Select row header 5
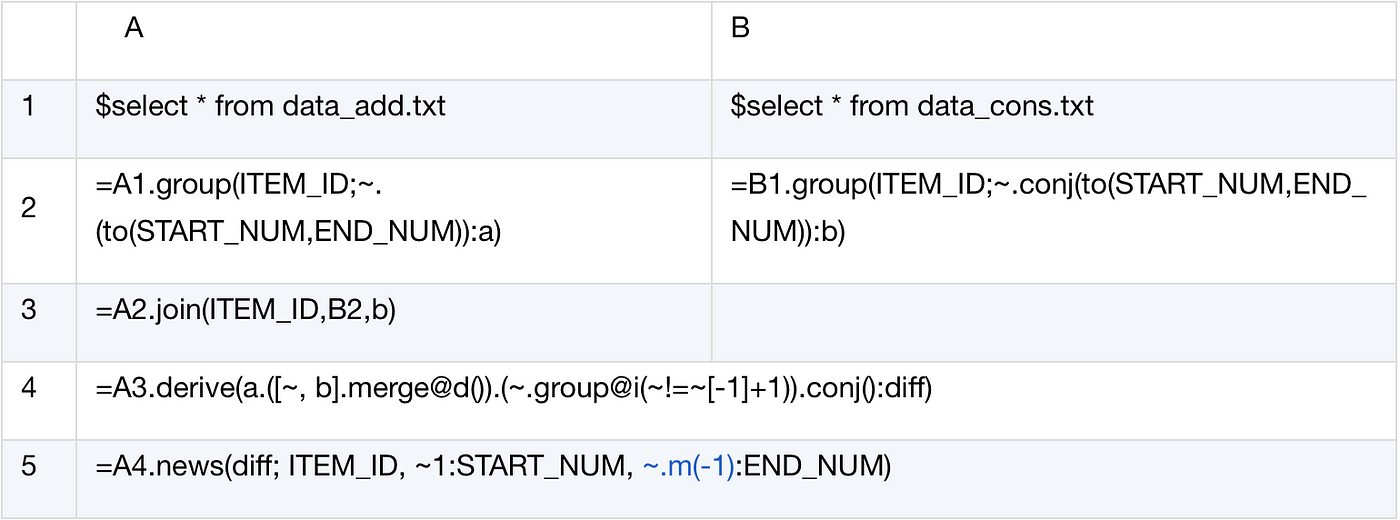This screenshot has height=520, width=1400. point(39,478)
